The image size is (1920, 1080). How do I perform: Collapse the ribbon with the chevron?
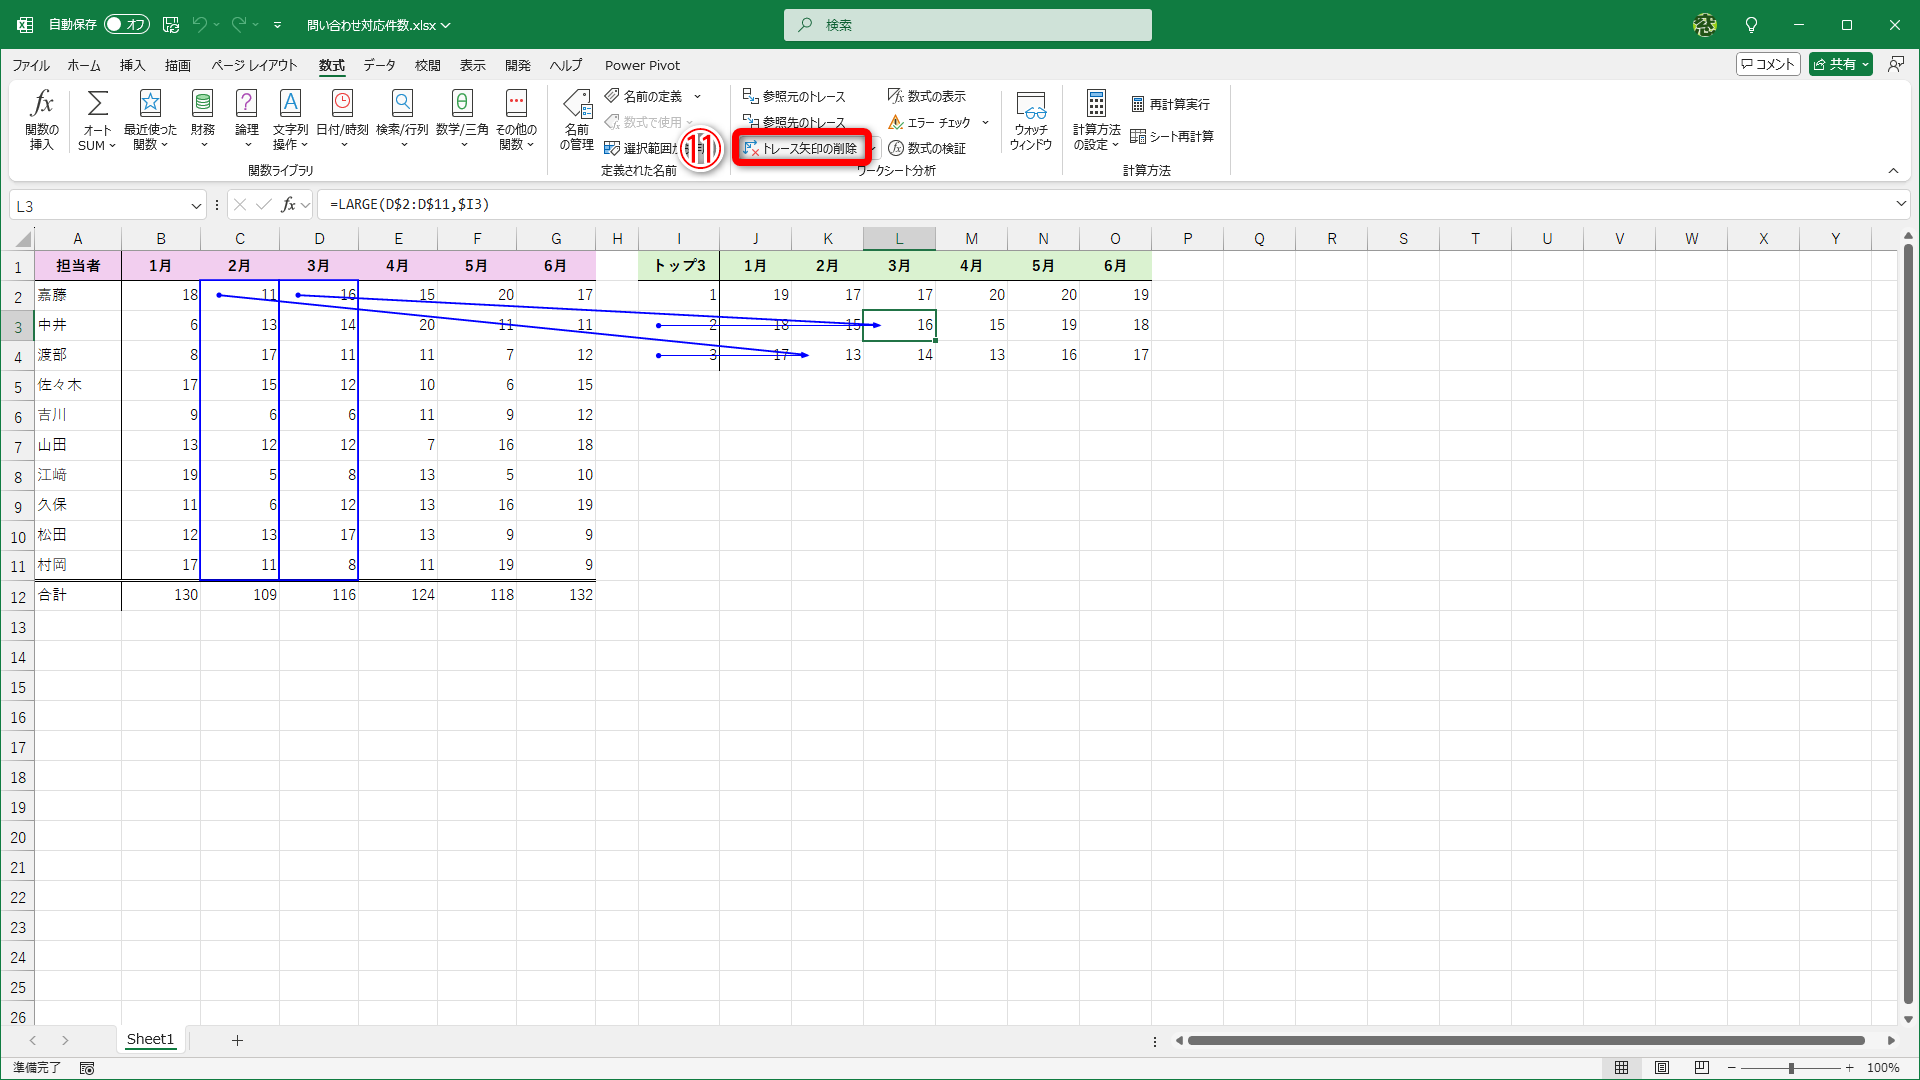(1893, 171)
